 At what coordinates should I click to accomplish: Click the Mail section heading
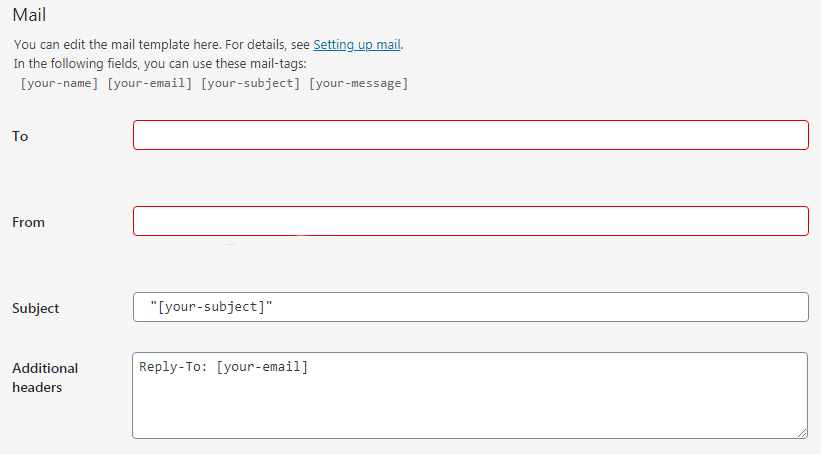point(29,16)
